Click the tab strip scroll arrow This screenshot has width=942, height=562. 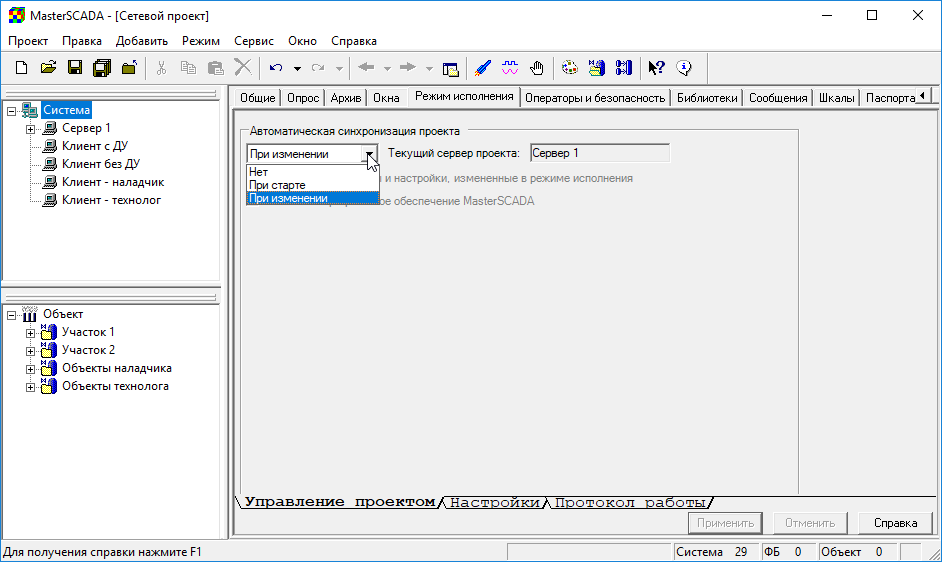923,96
